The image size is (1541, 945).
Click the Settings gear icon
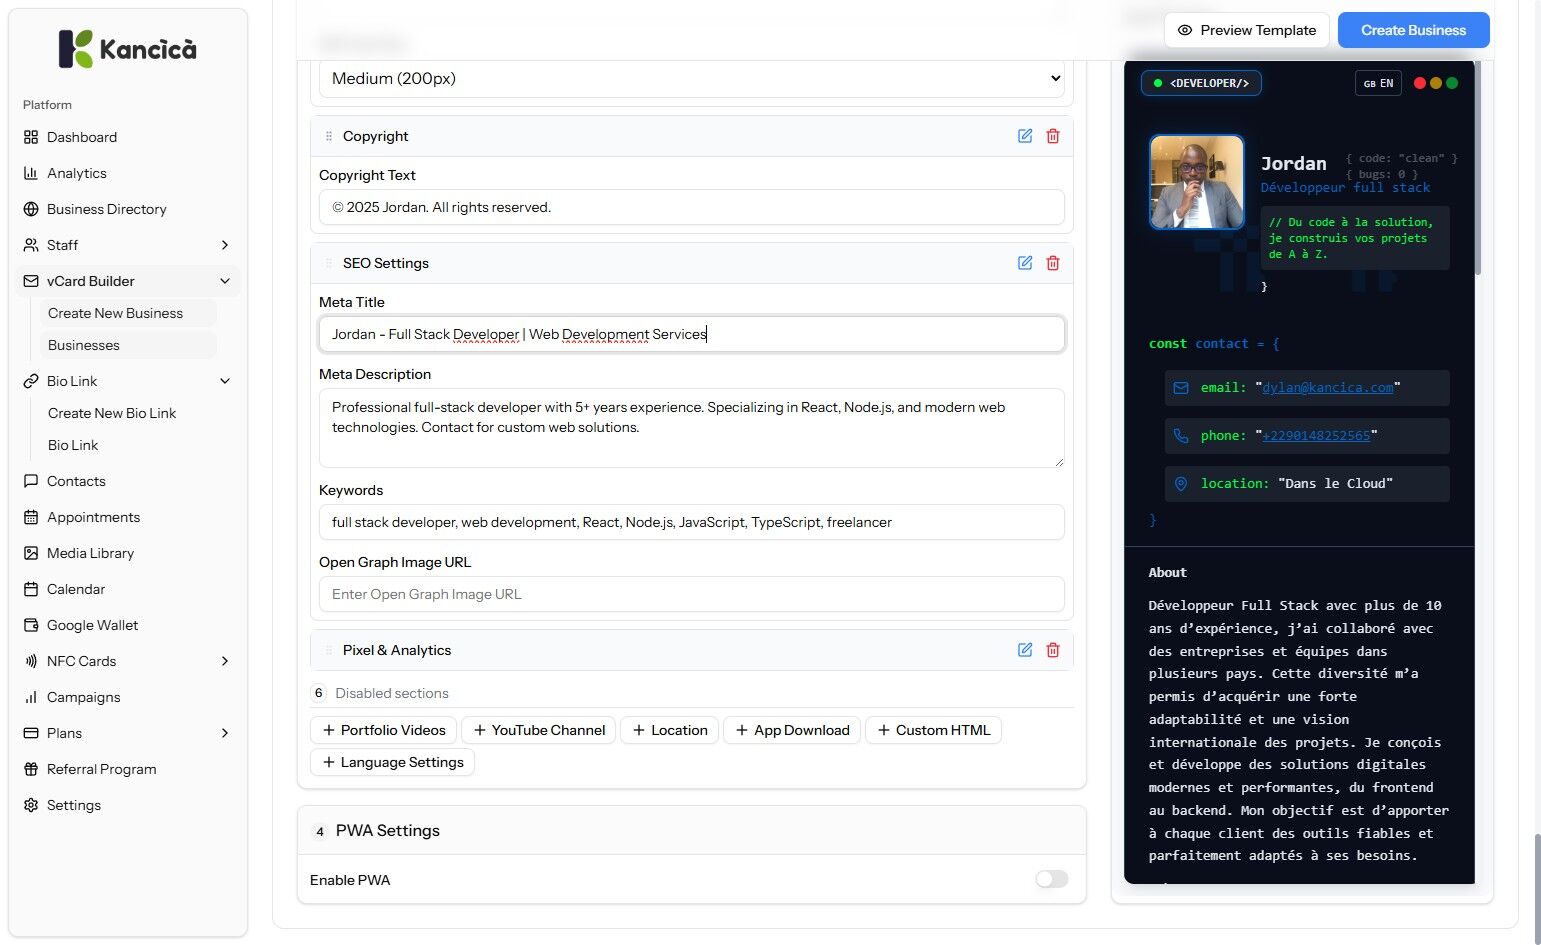tap(31, 805)
